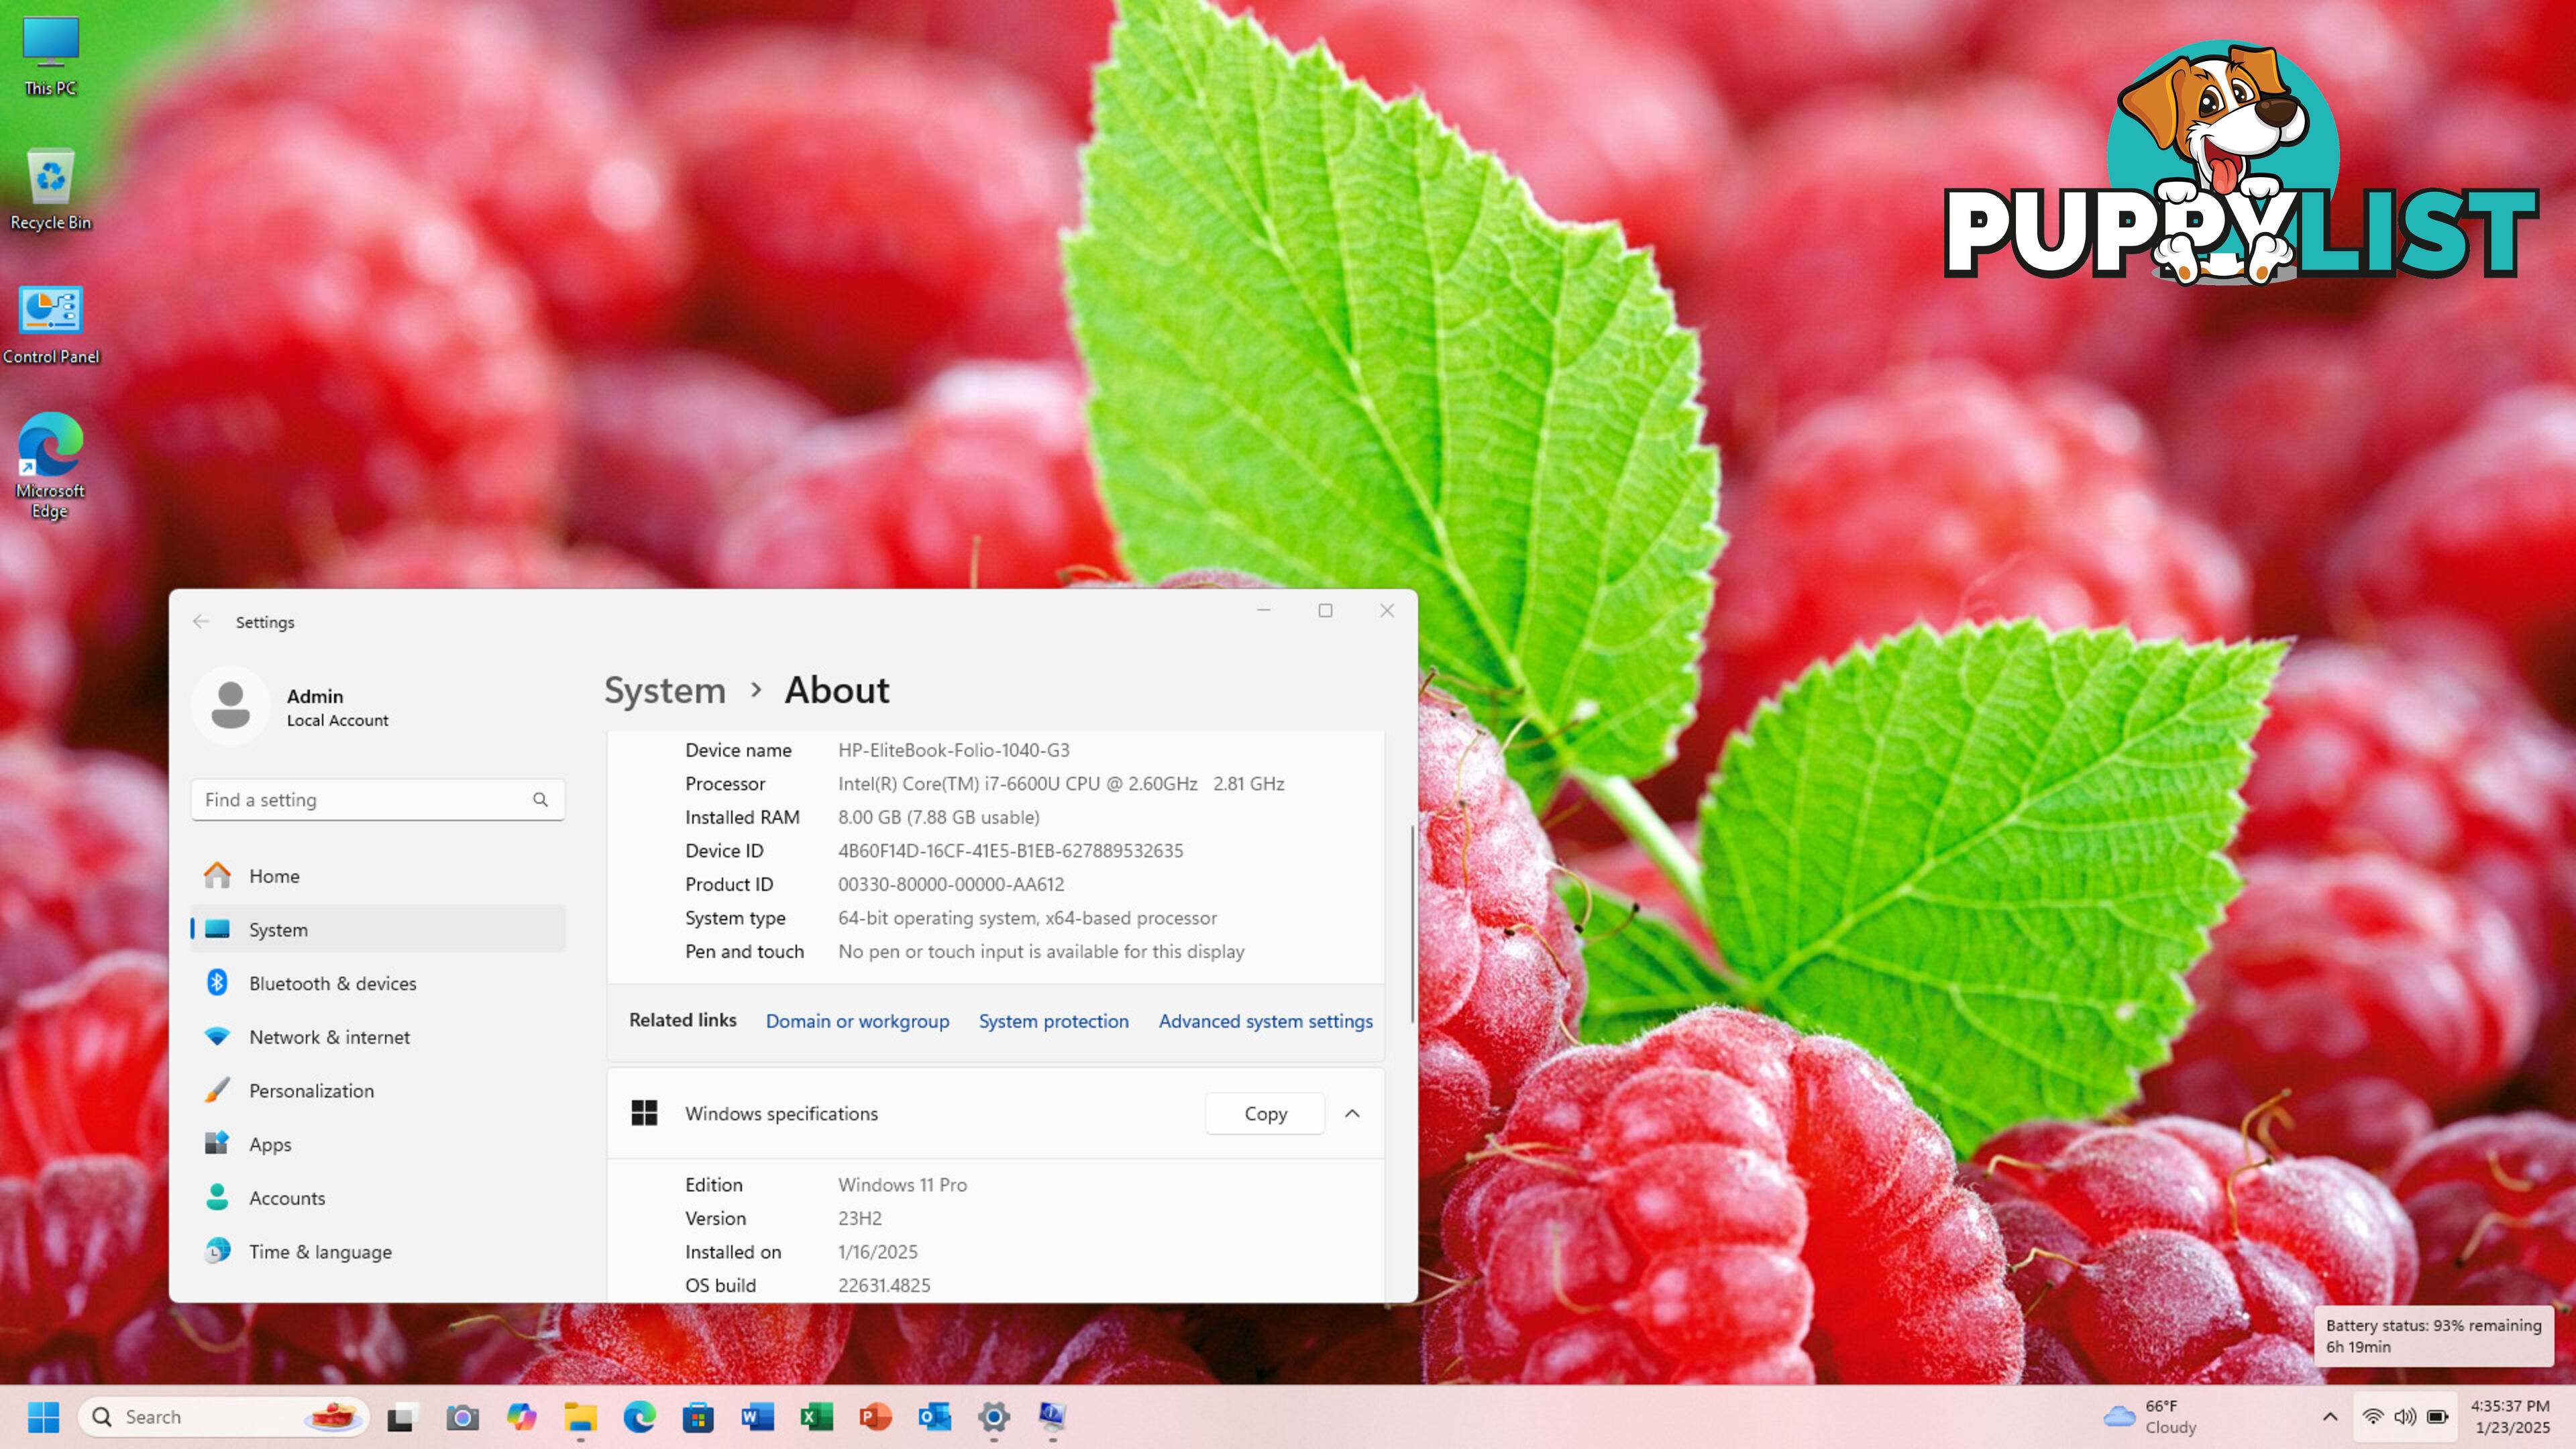Open Accounts settings category
Screen dimensions: 2576x1449
tap(378, 1197)
